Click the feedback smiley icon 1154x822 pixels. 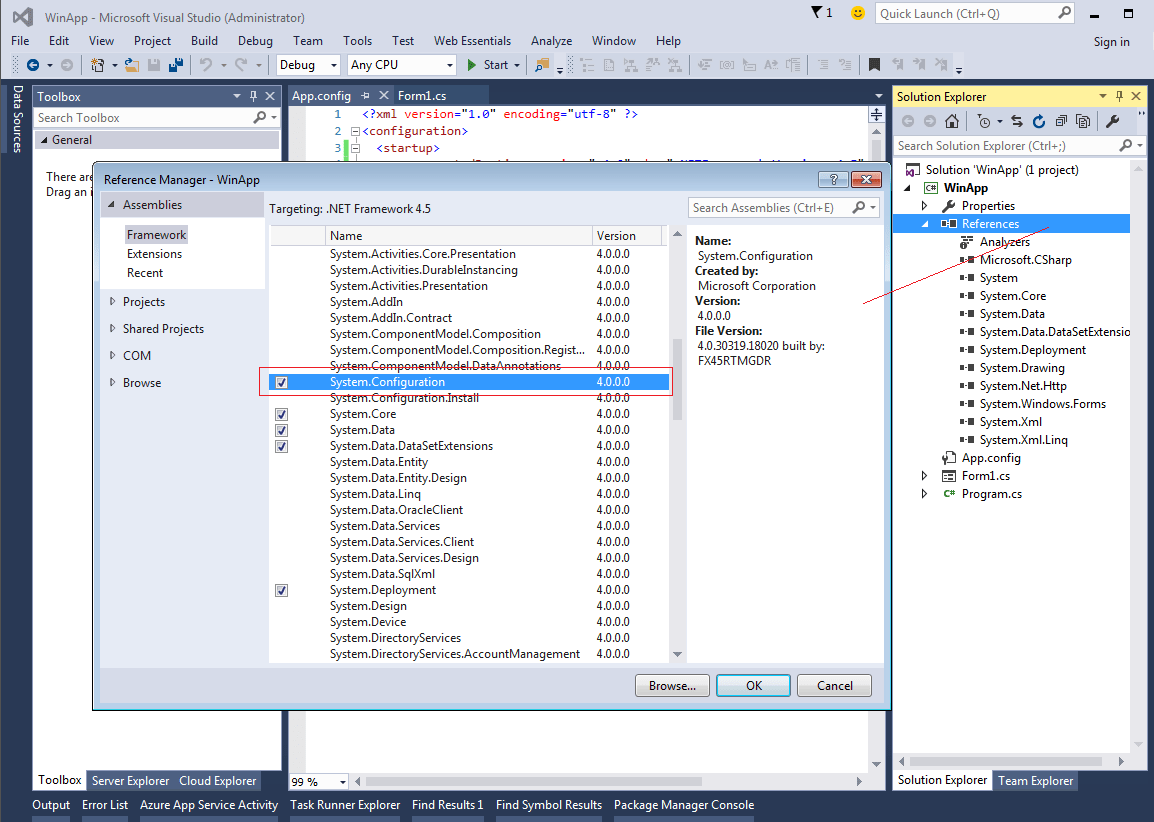tap(857, 13)
